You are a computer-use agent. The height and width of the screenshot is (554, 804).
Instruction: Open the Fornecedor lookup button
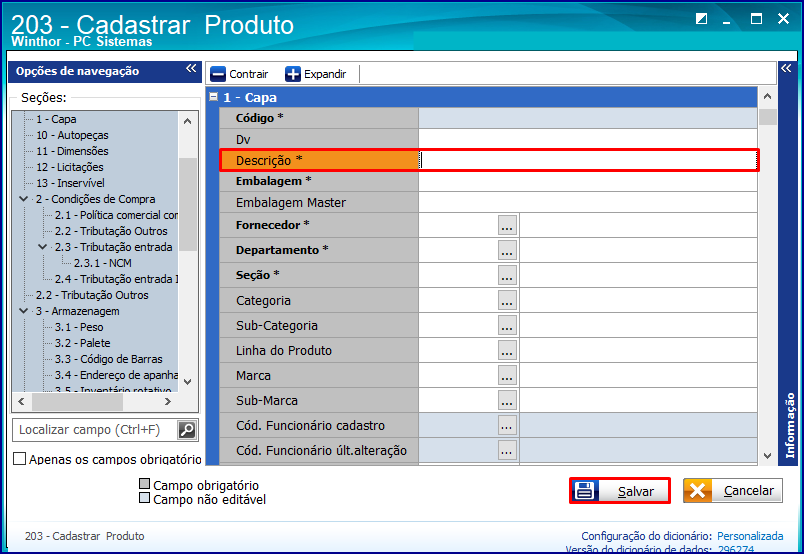[x=507, y=225]
